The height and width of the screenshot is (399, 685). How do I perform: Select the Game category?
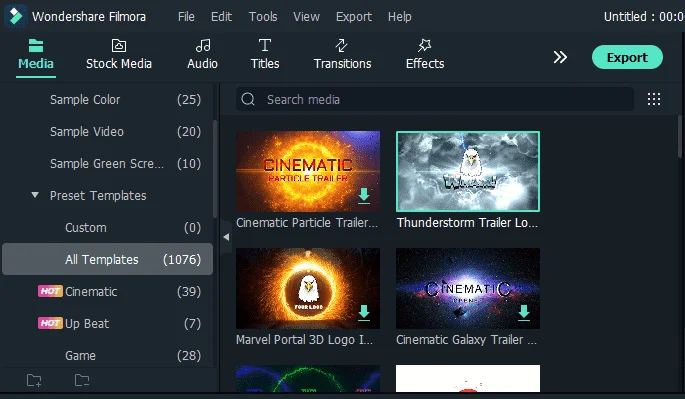(x=107, y=355)
